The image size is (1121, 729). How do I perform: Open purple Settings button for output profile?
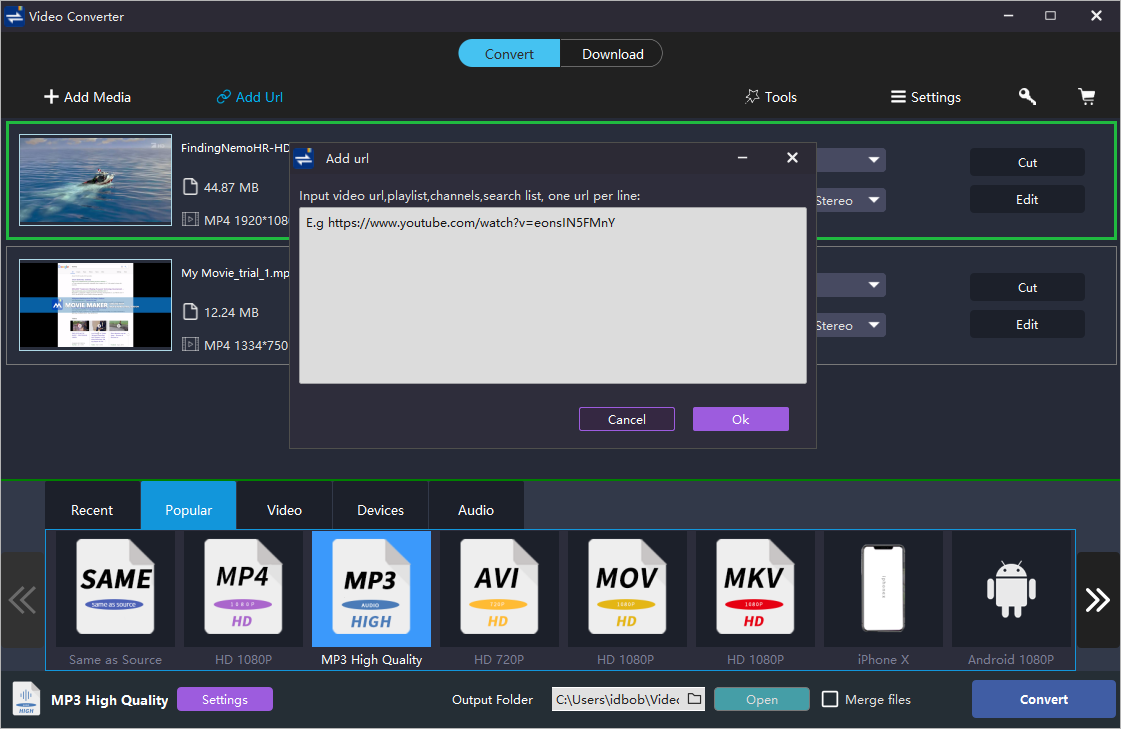point(224,699)
